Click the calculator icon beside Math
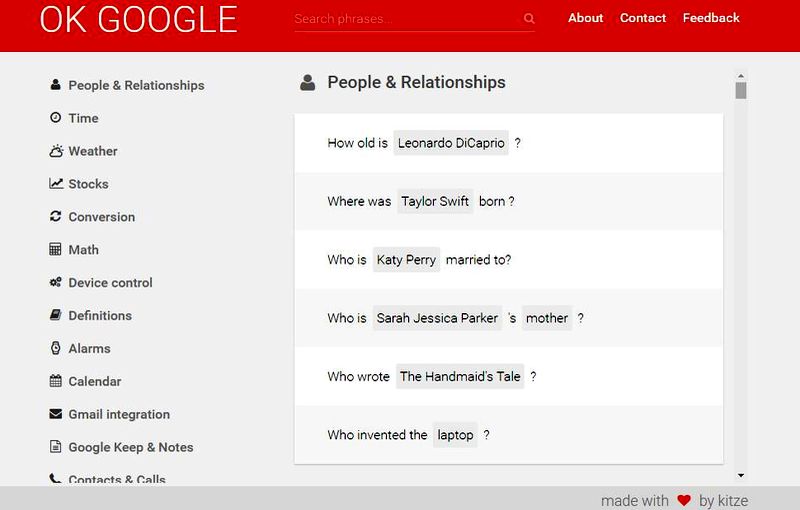800x510 pixels. pyautogui.click(x=55, y=249)
